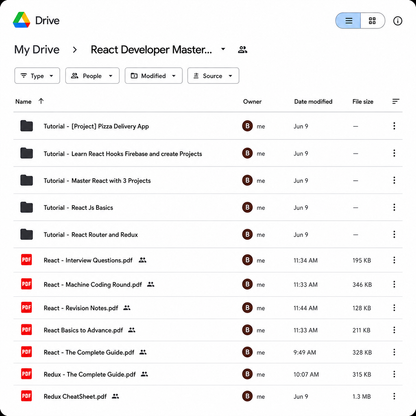More actions for React - Machine Coding Round.pdf
This screenshot has width=416, height=416.
point(394,284)
